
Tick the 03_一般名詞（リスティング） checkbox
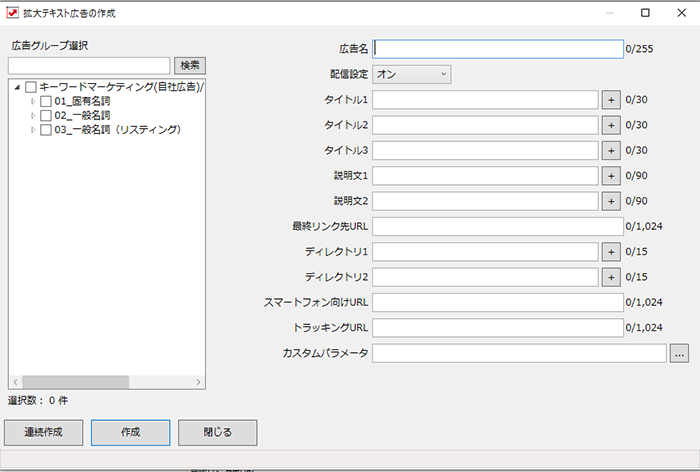[46, 130]
